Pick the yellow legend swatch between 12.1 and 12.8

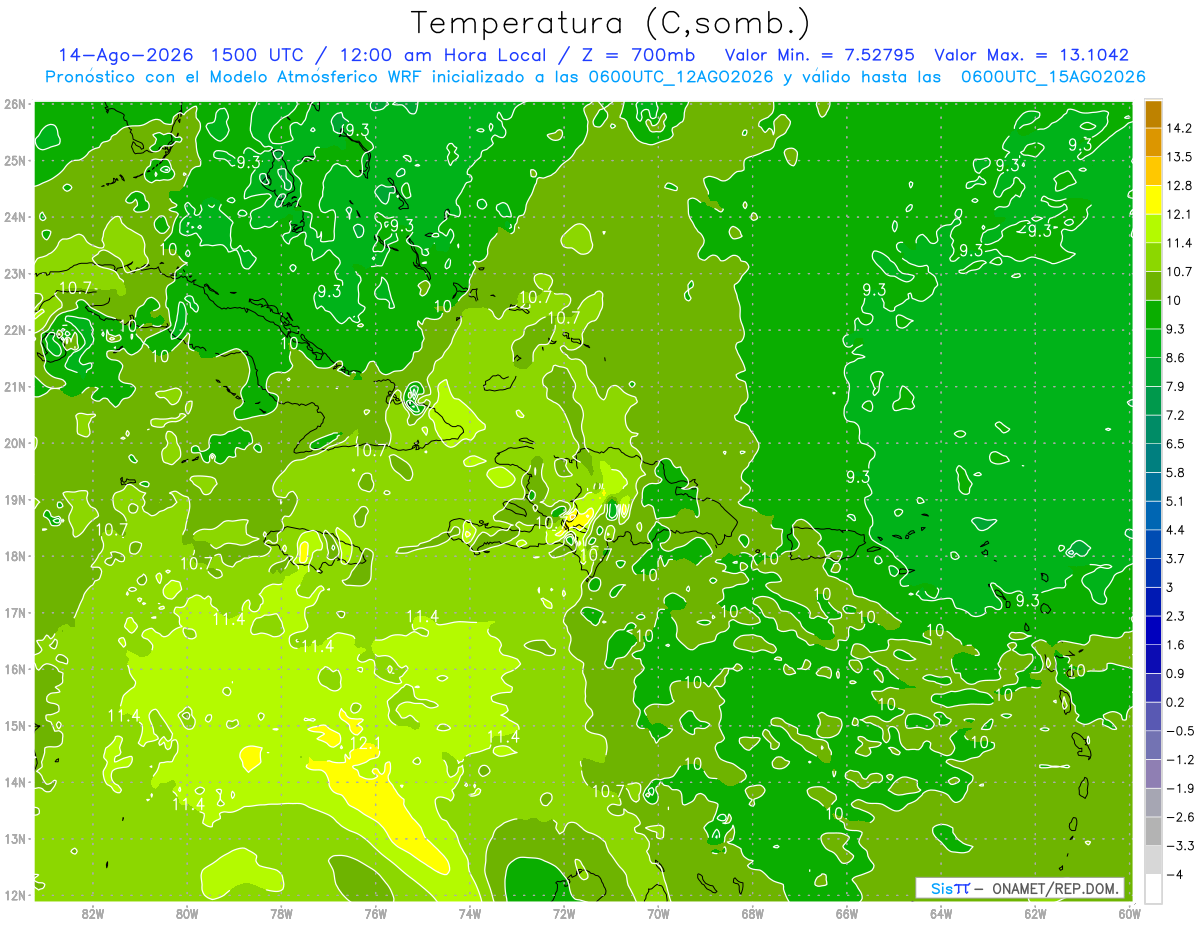(x=1153, y=200)
